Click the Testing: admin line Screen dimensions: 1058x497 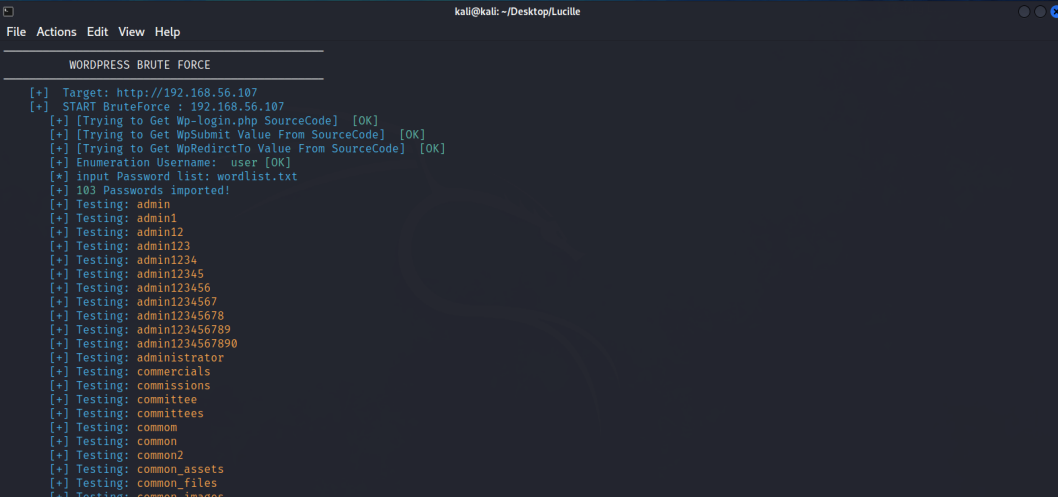[x=110, y=204]
